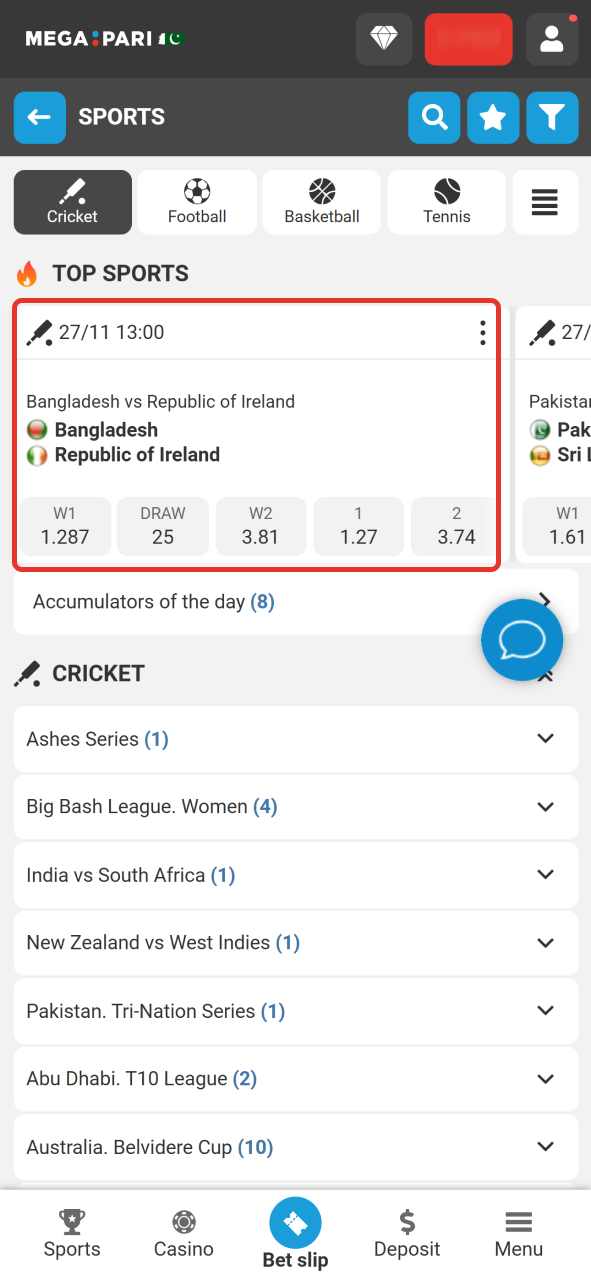Viewport: 591px width, 1280px height.
Task: Expand the Abu Dhabi. T10 League section
Action: 295,1078
